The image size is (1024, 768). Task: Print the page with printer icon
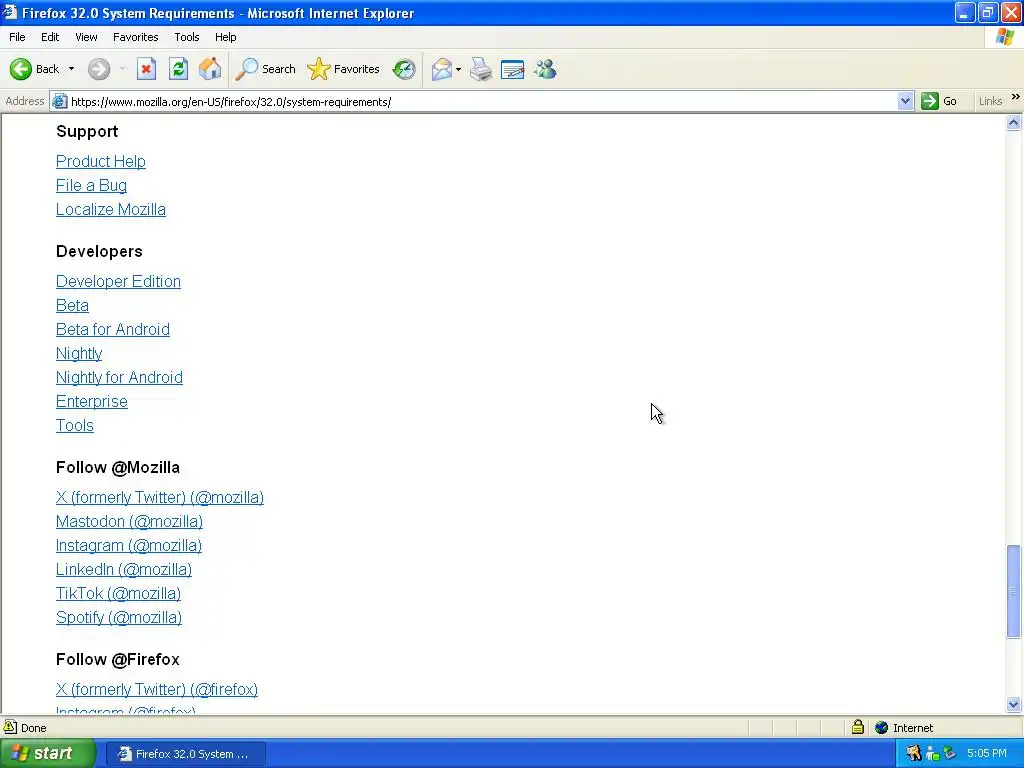[481, 69]
